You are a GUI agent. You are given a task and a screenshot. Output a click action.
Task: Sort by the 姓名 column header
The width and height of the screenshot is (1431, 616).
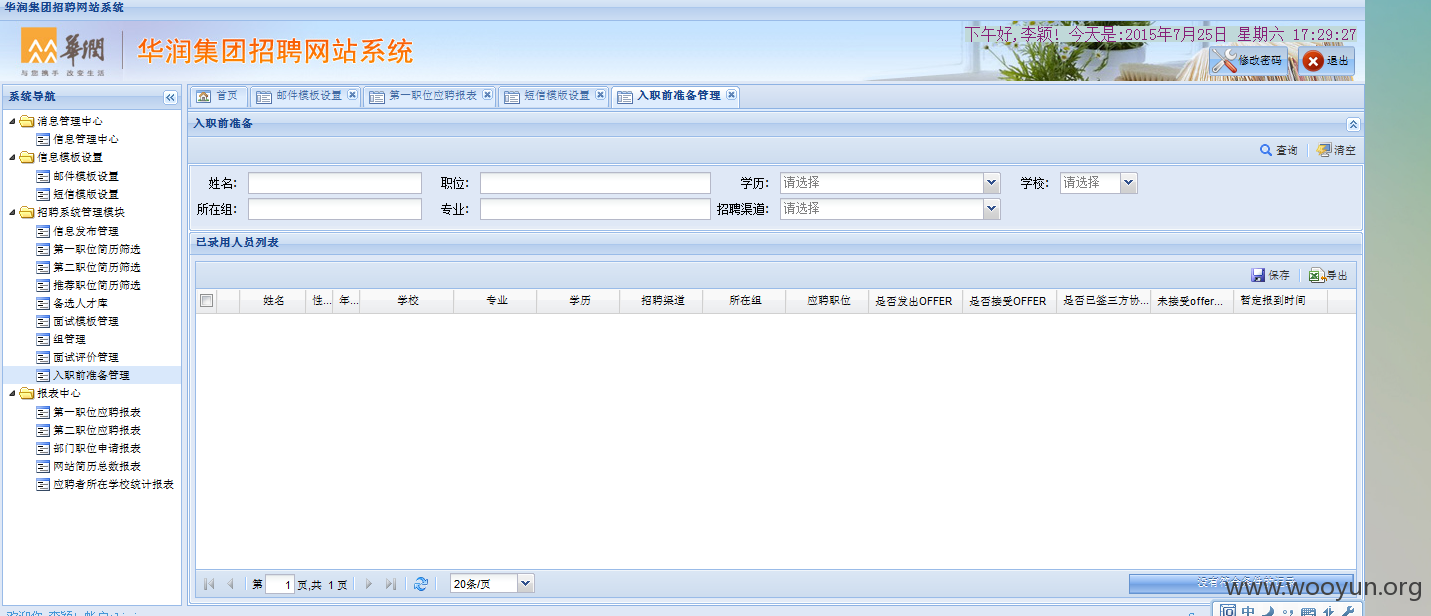pos(273,301)
